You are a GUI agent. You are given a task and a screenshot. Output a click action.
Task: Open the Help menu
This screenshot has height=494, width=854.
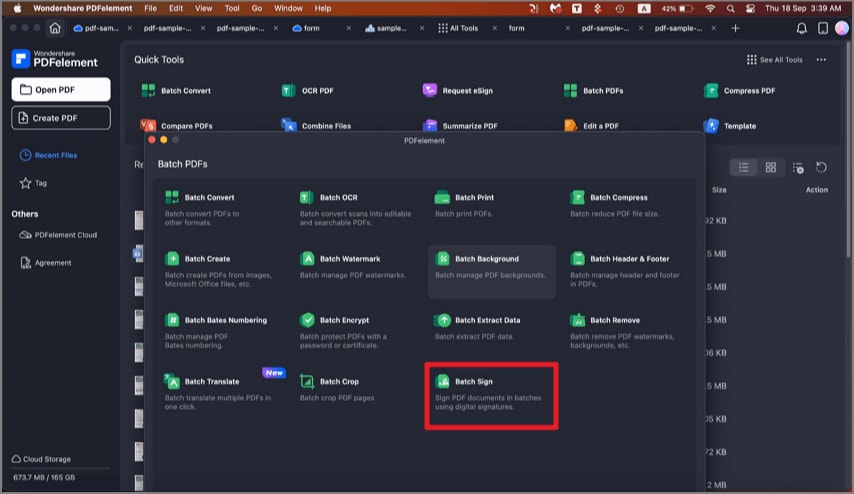tap(323, 8)
